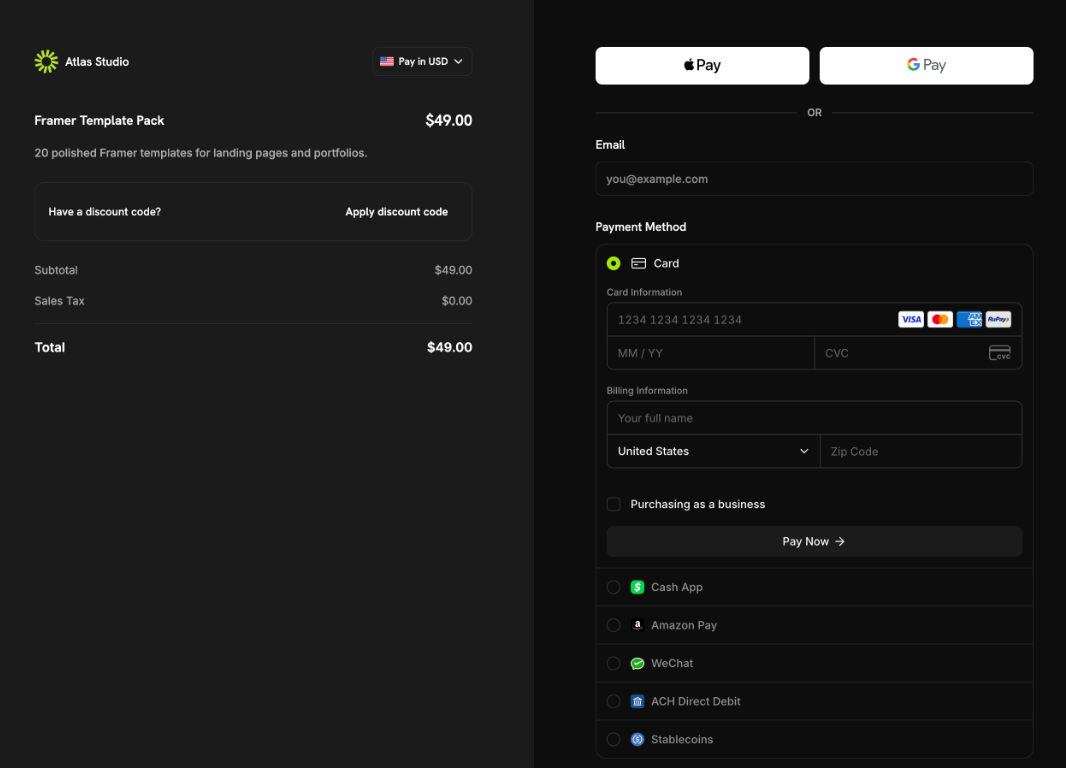Click the RuPay card logo
Screen dimensions: 1066x768
[x=998, y=319]
